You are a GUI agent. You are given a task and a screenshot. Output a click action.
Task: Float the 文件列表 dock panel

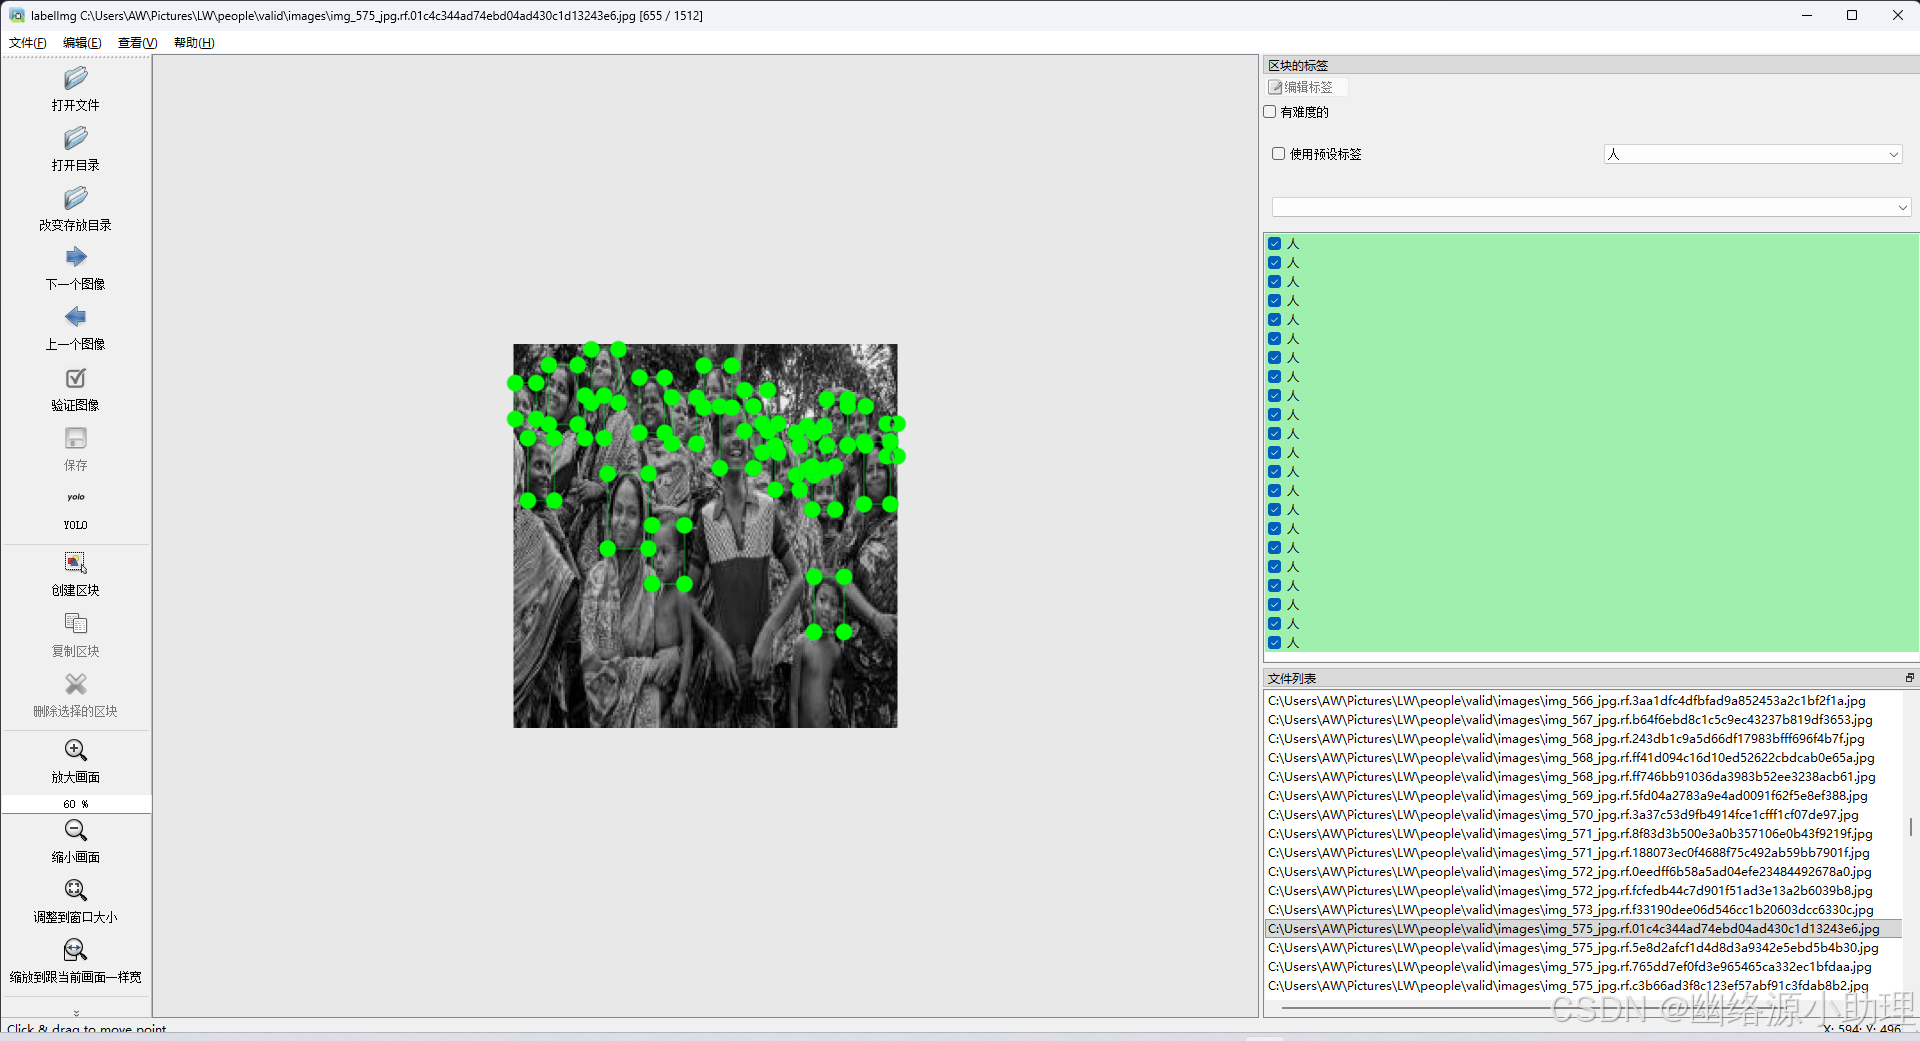pyautogui.click(x=1909, y=678)
